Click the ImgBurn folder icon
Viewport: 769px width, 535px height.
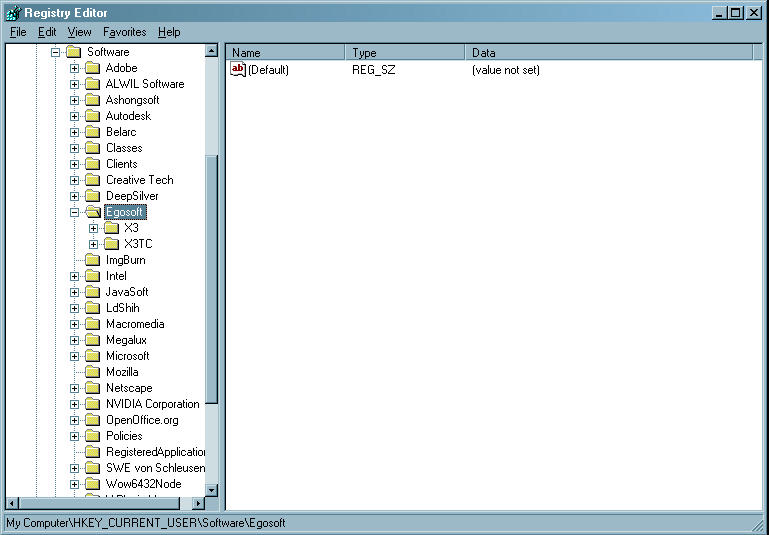pos(93,260)
